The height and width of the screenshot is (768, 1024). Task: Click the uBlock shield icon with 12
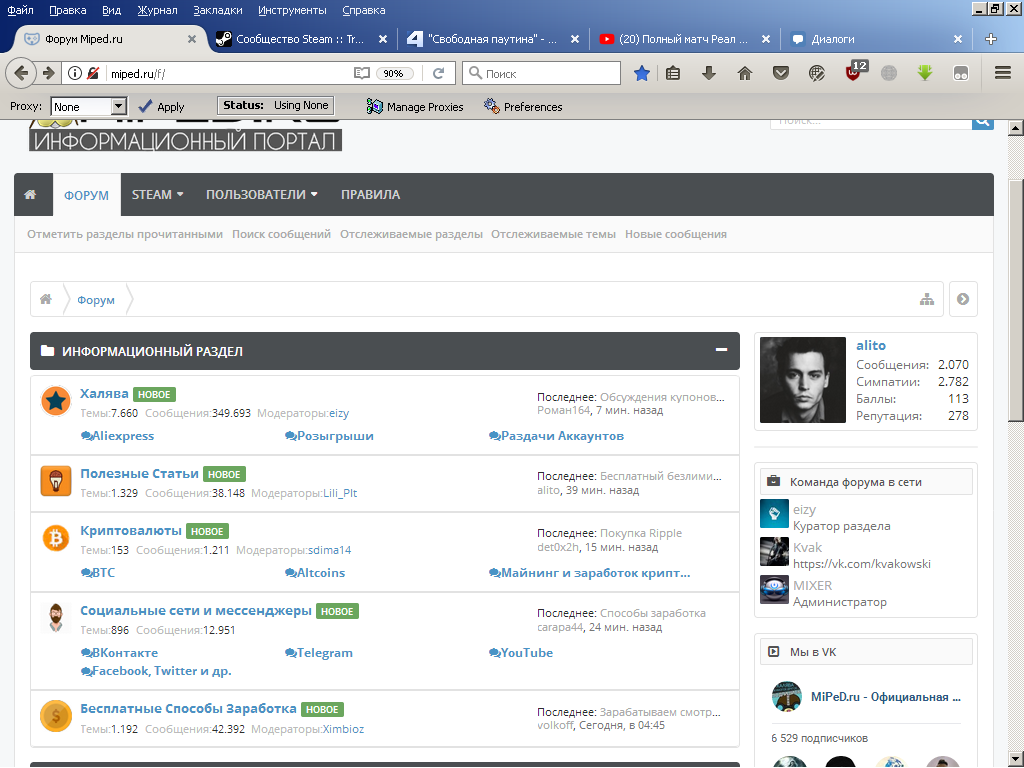click(x=854, y=71)
